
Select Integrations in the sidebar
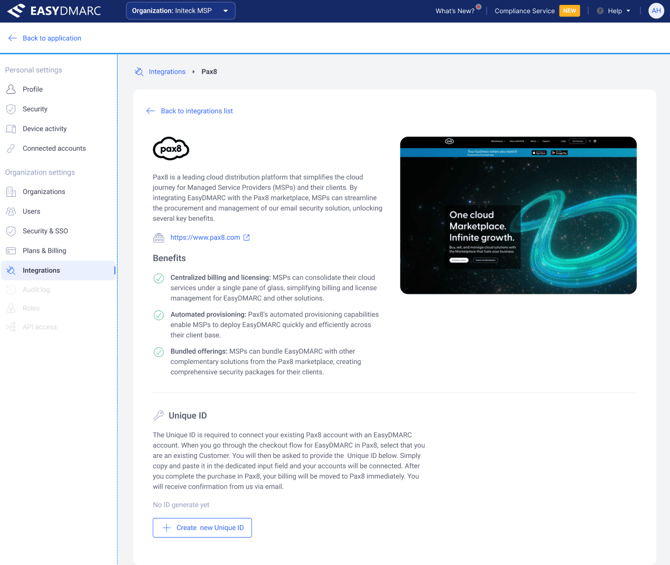(x=59, y=270)
